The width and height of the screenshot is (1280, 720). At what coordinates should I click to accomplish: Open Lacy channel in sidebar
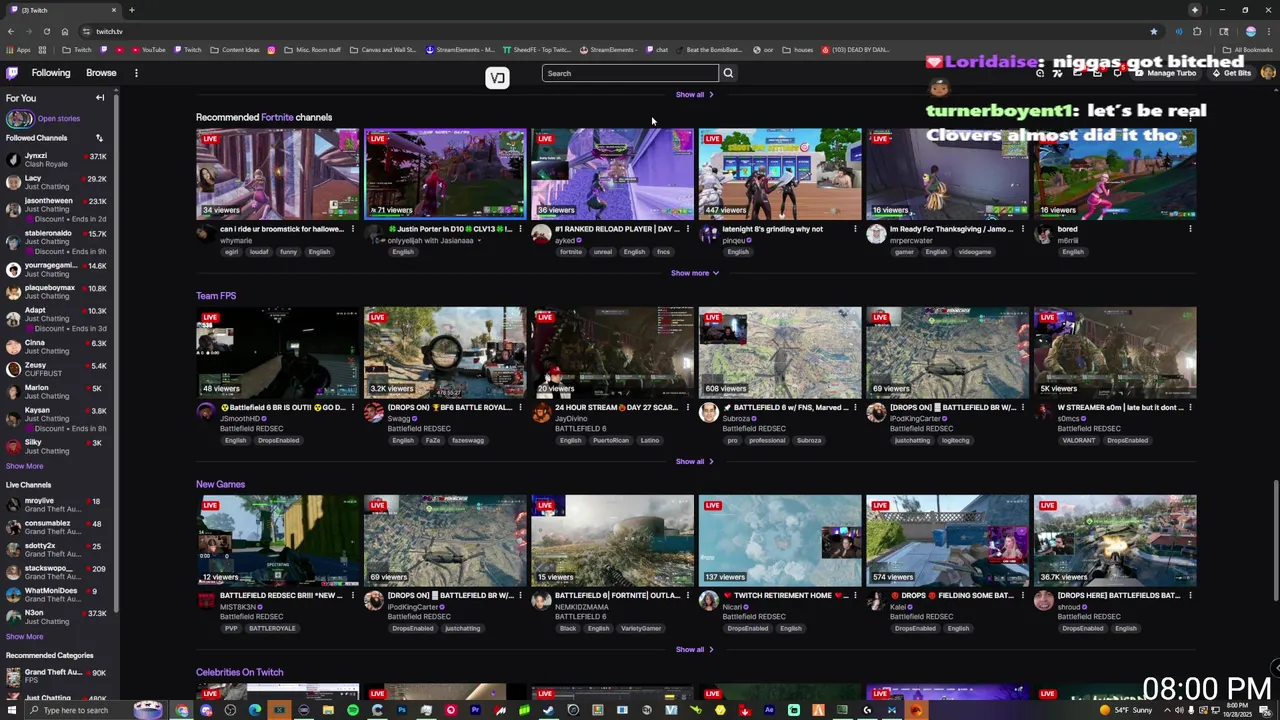tap(58, 182)
